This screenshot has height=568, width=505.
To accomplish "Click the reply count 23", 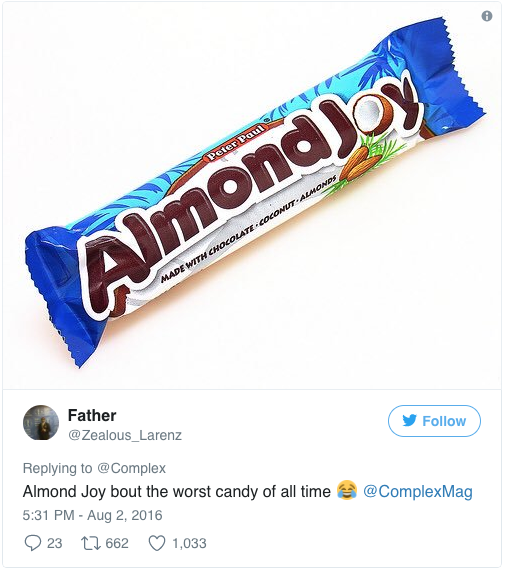I will point(55,543).
